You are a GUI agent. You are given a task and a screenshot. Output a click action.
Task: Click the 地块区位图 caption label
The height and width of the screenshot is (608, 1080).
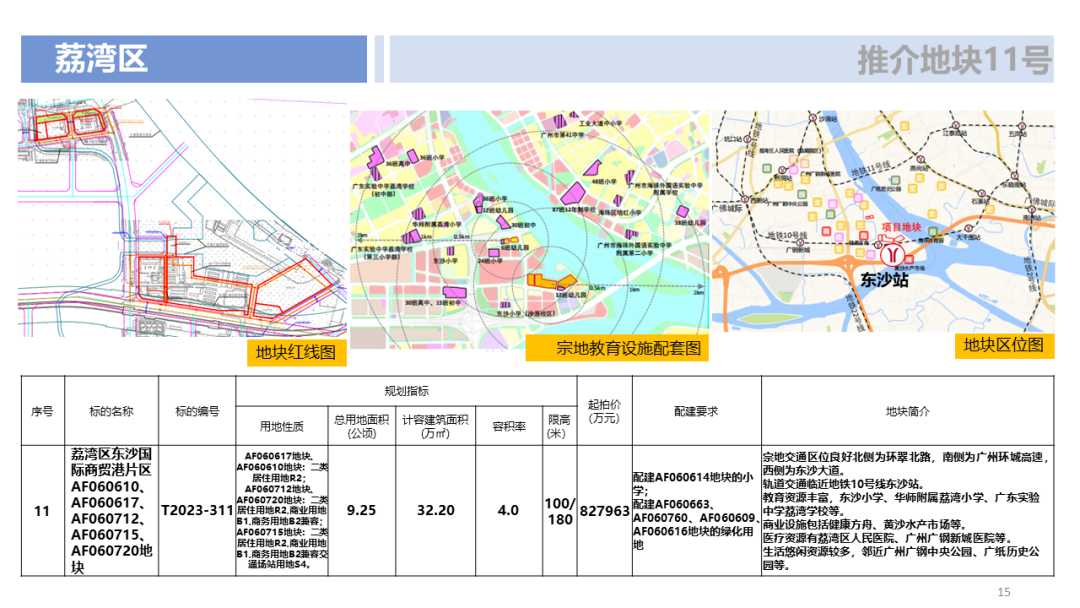[1003, 344]
